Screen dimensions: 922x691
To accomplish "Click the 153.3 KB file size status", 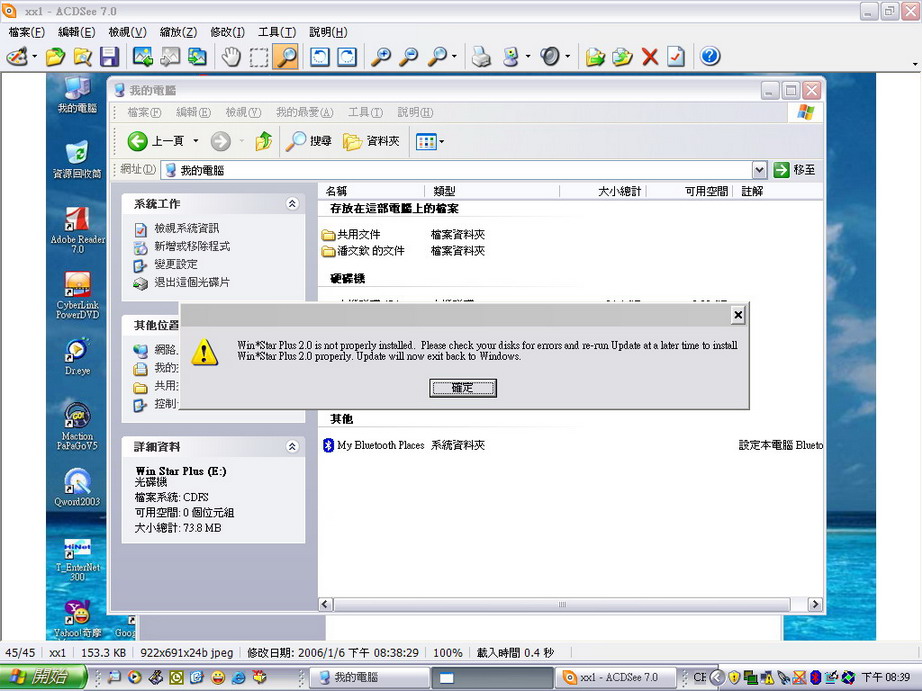I will coord(103,653).
